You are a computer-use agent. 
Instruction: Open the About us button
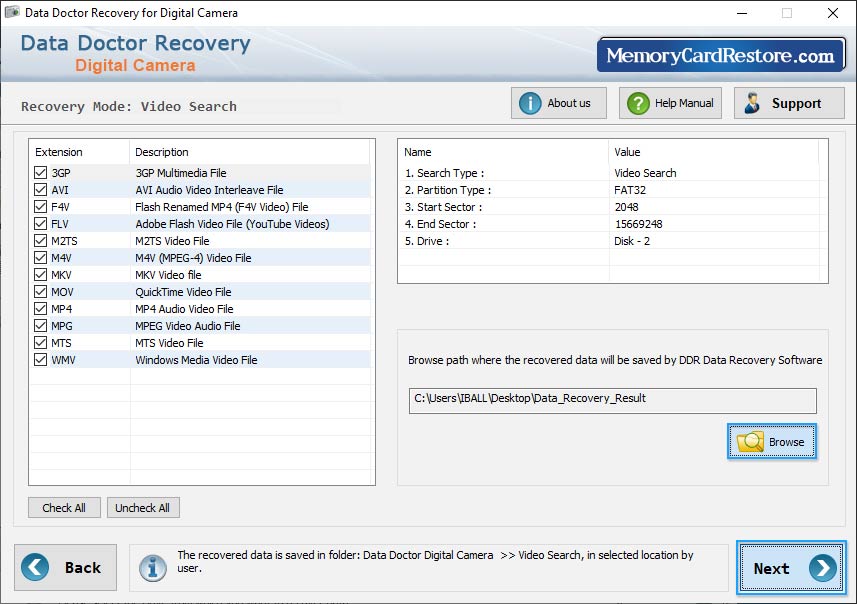point(559,103)
